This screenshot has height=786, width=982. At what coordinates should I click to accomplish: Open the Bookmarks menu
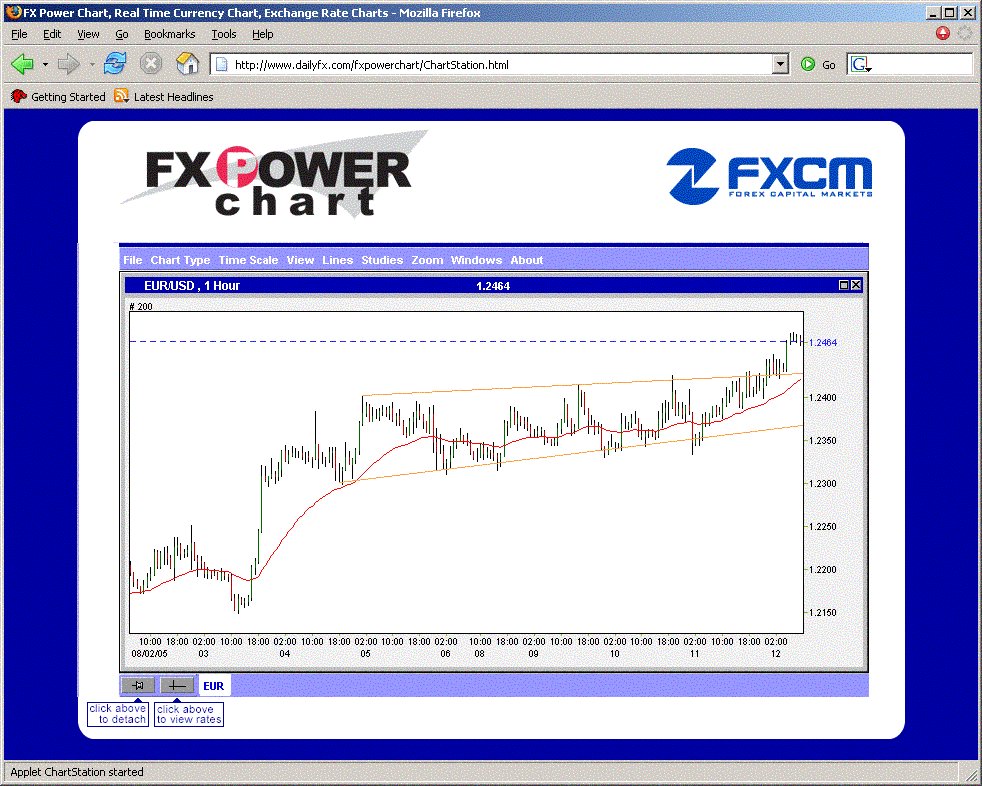[x=170, y=34]
